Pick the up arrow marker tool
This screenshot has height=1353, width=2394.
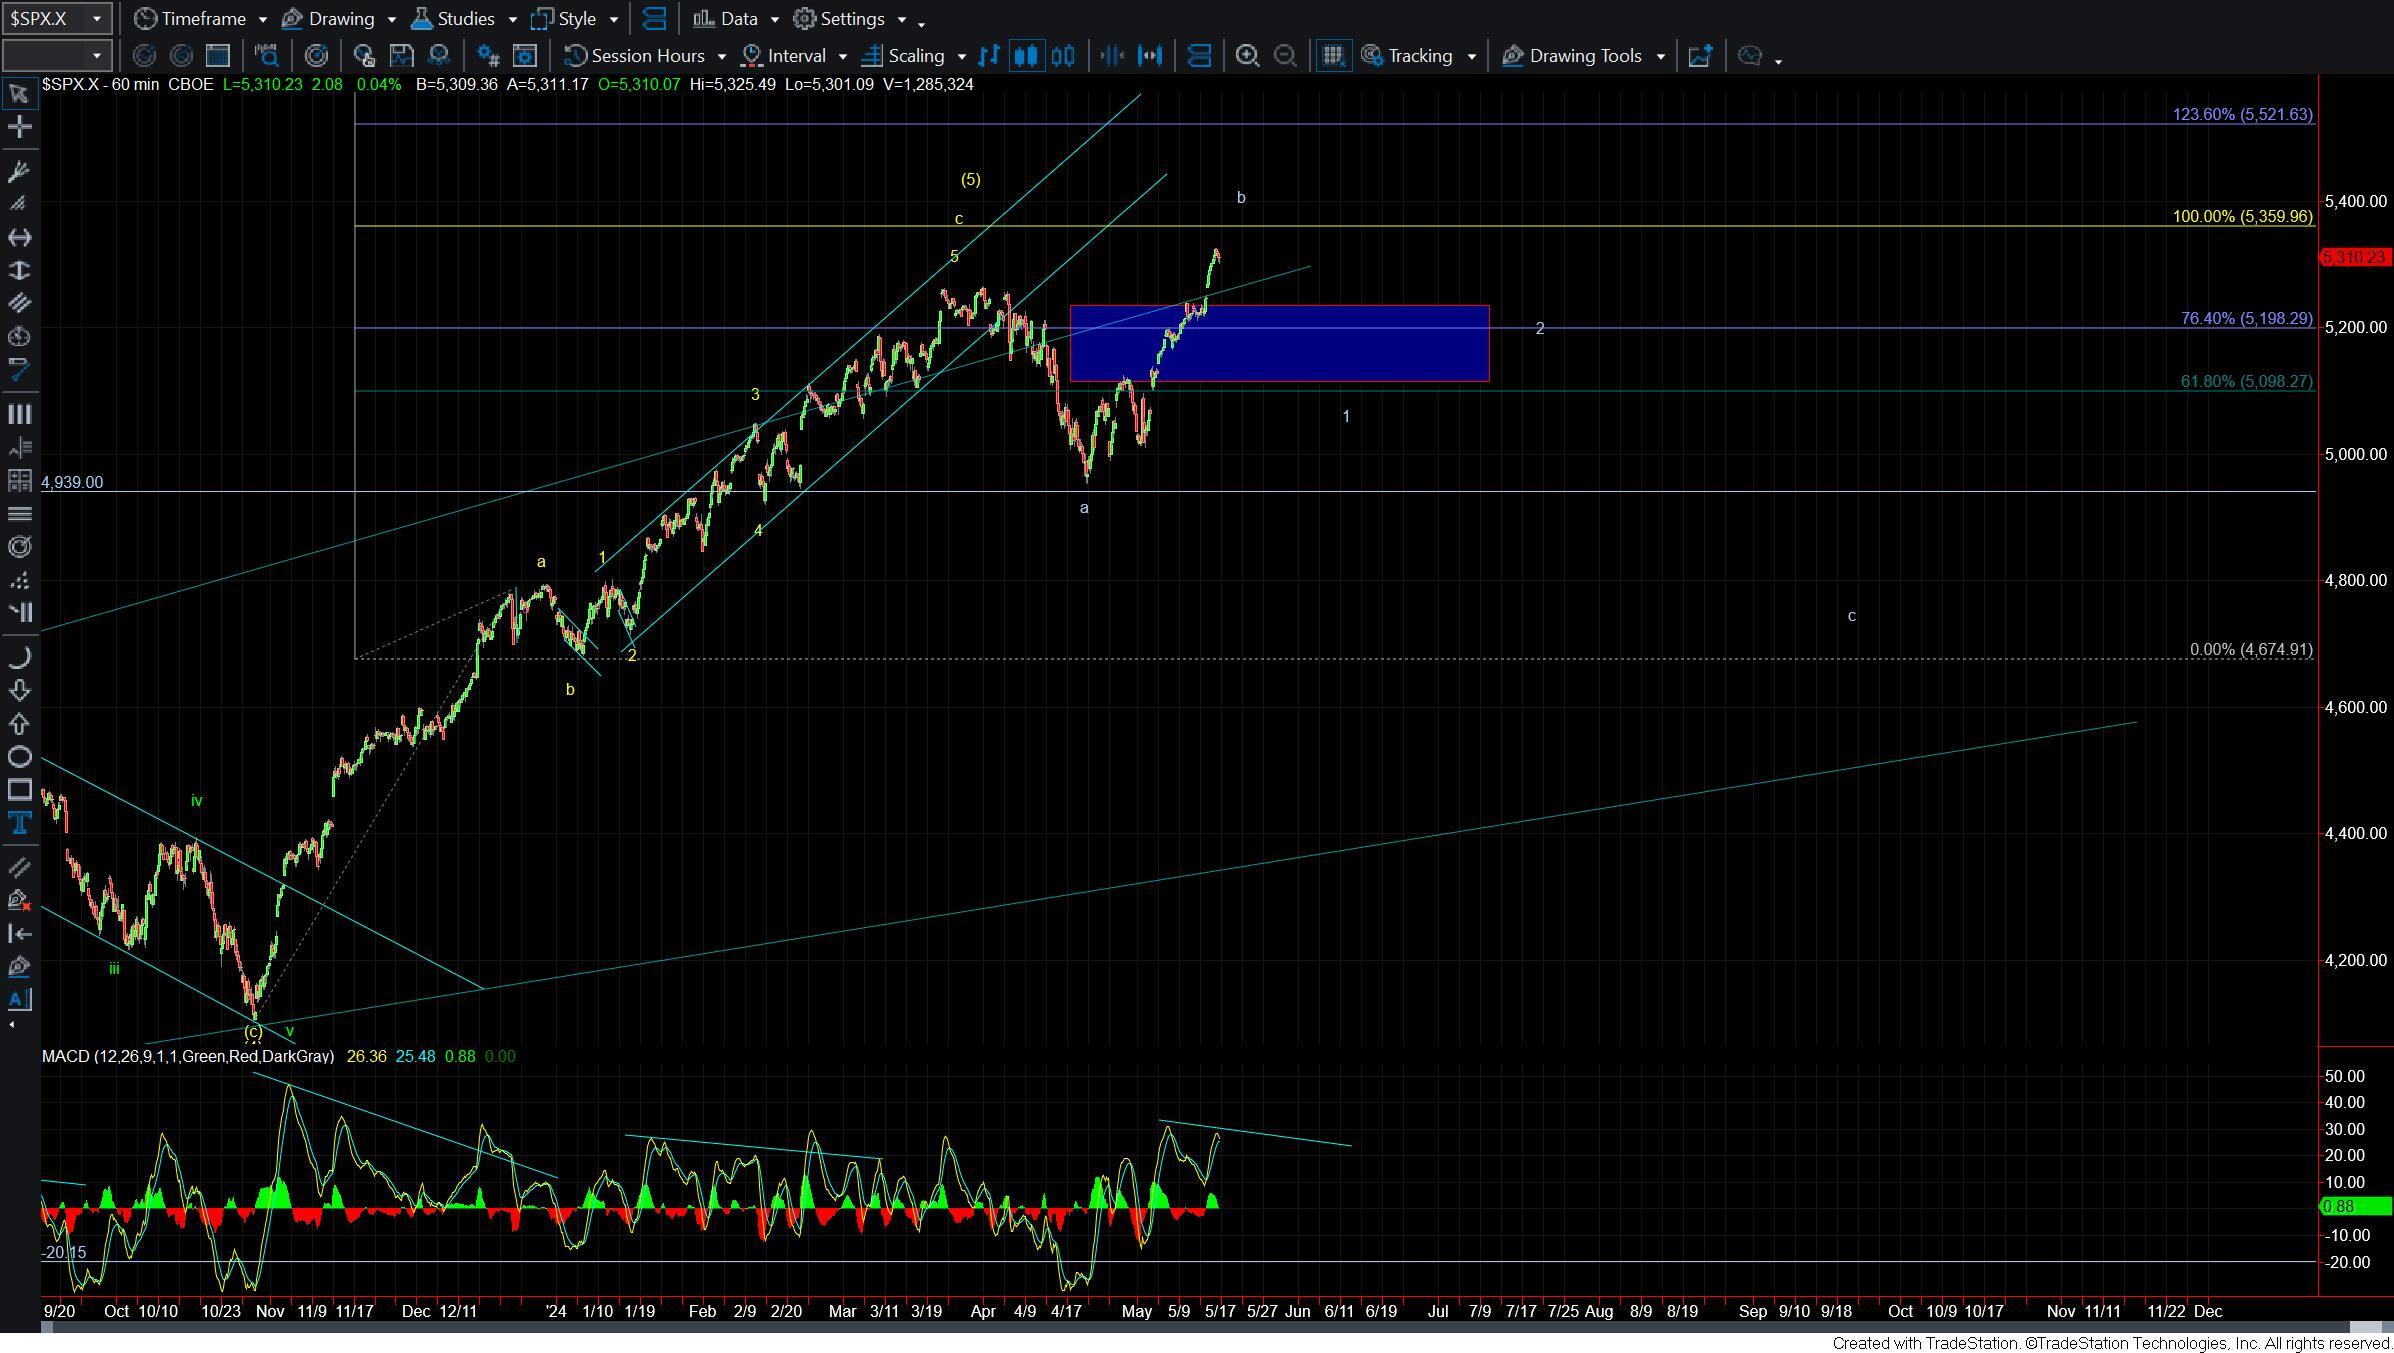(19, 723)
